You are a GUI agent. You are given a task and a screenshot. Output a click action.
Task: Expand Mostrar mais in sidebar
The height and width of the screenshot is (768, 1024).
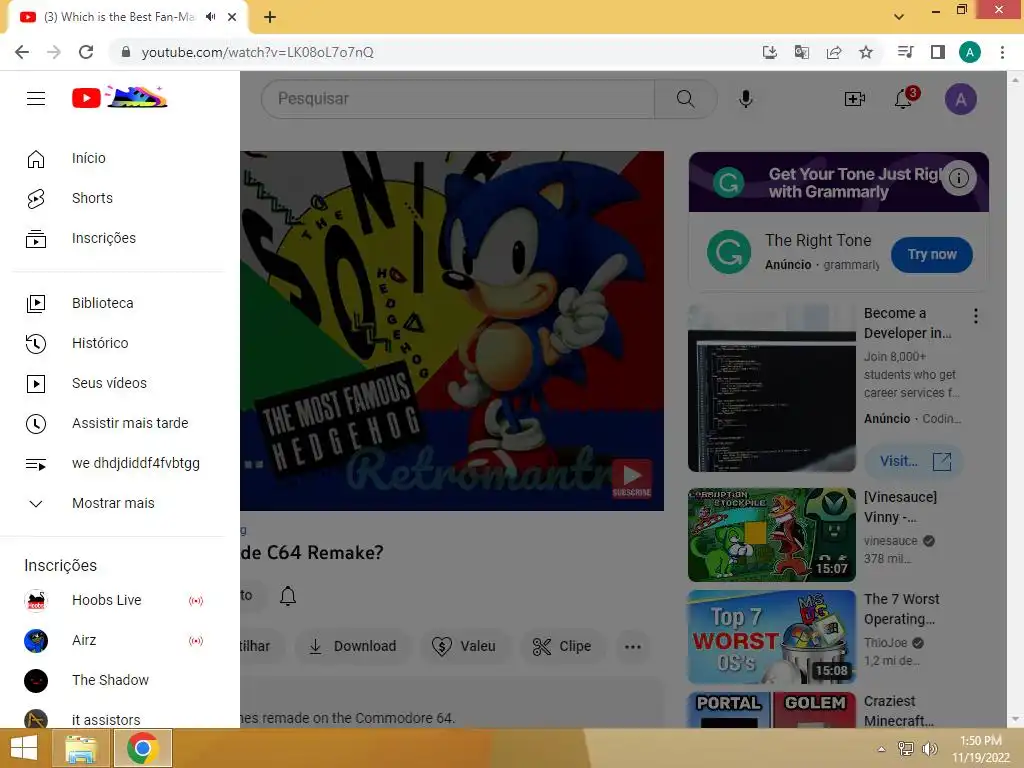[x=120, y=504]
